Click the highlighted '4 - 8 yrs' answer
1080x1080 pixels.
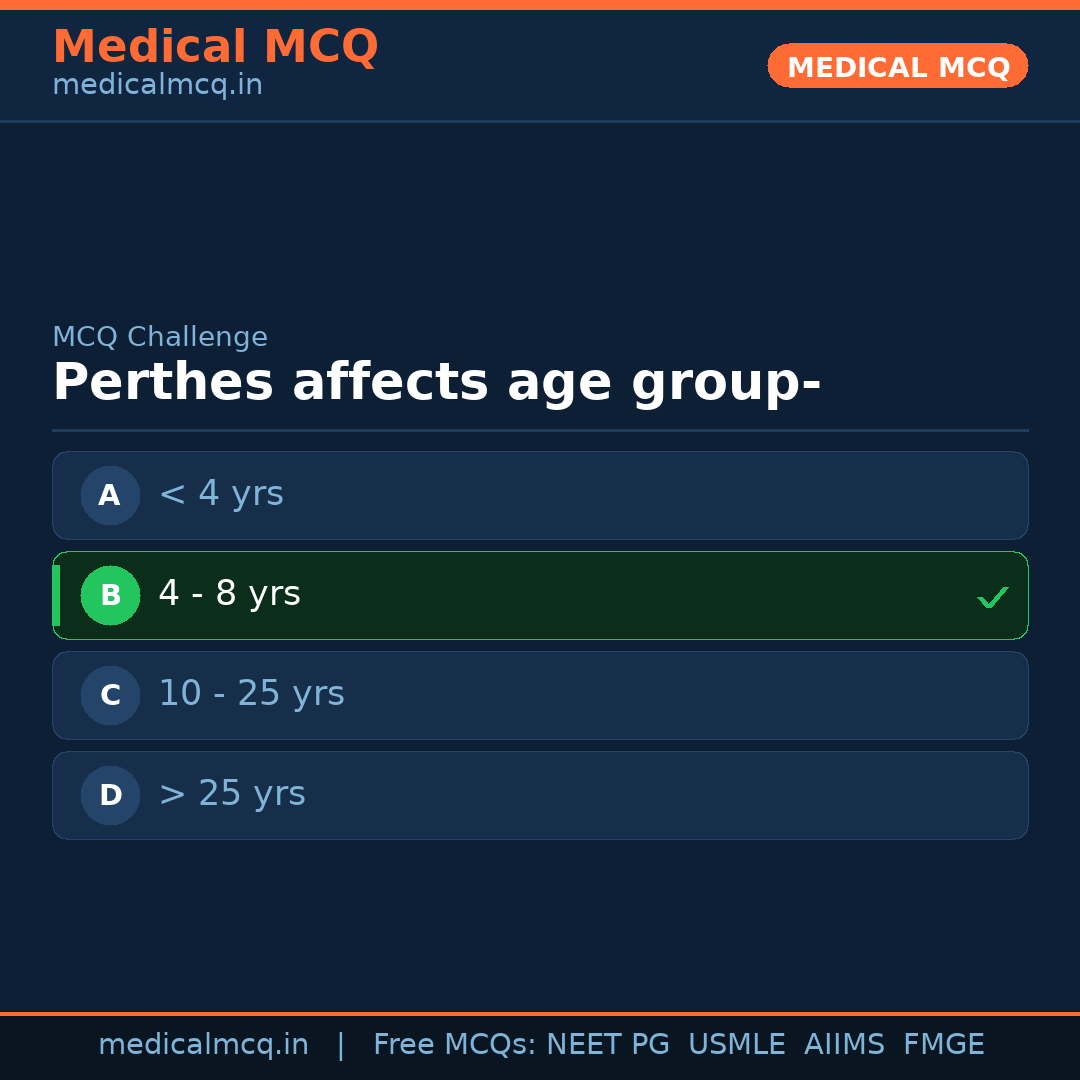(x=540, y=595)
